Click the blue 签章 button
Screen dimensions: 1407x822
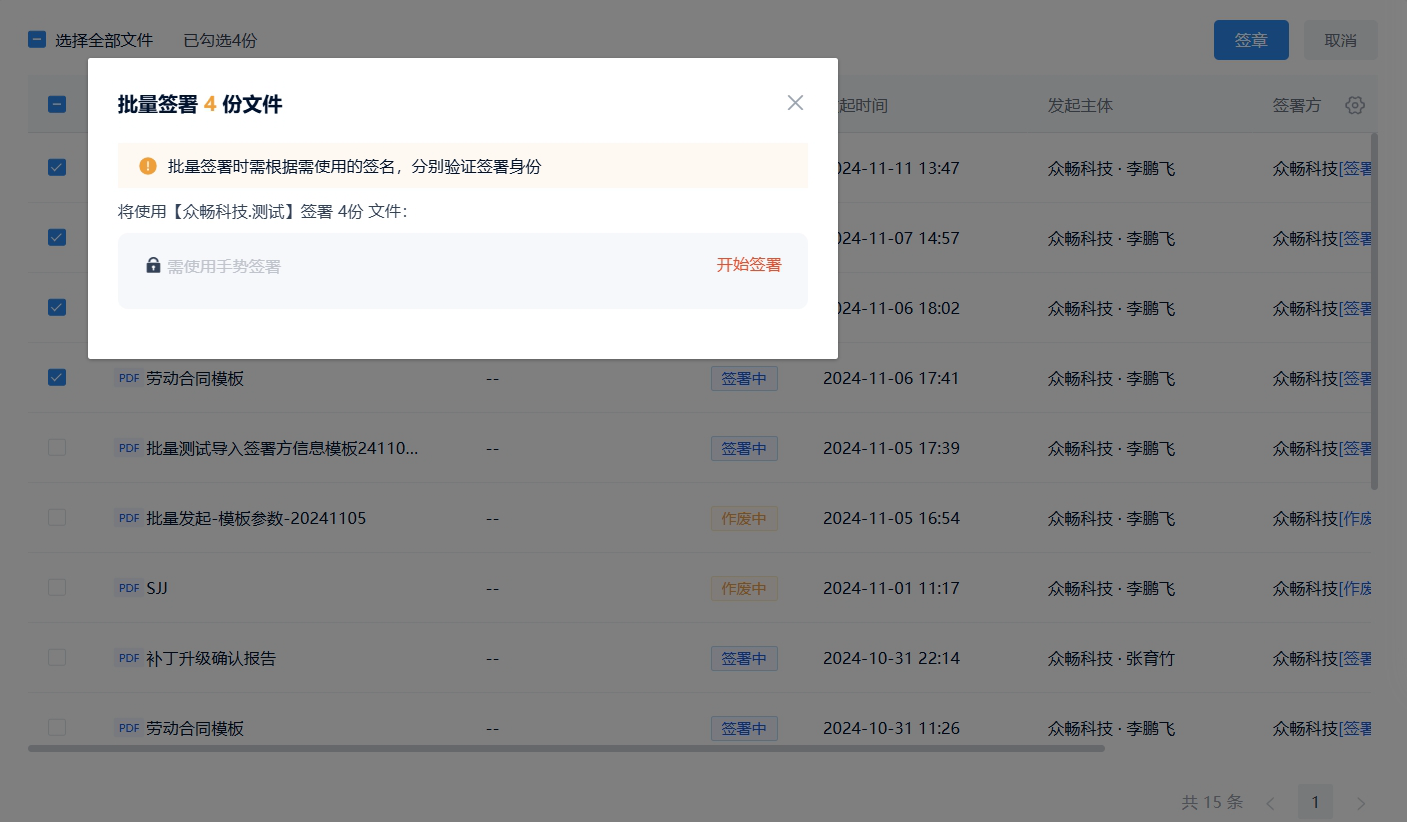[x=1250, y=40]
